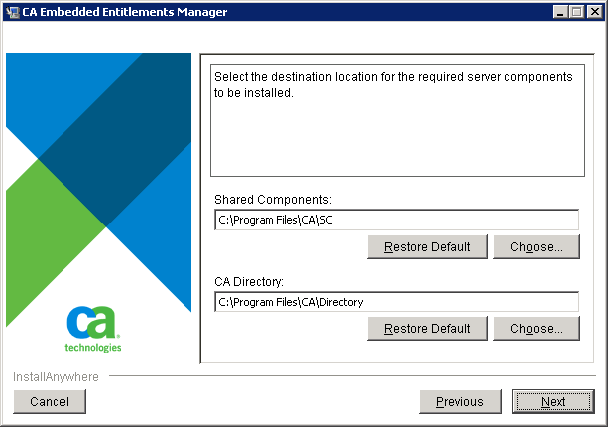Close the CA Embedded Entitlements Manager window

pyautogui.click(x=592, y=12)
